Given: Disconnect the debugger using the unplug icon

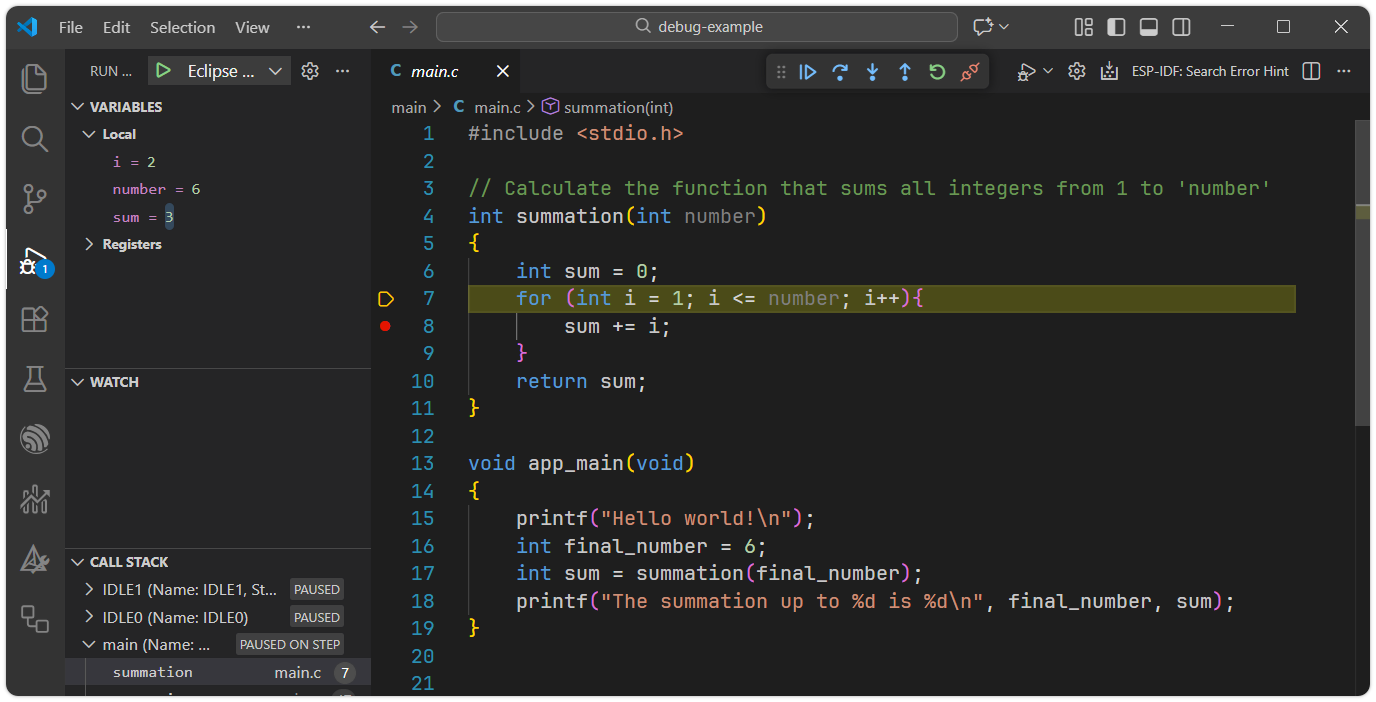Looking at the screenshot, I should pos(968,71).
